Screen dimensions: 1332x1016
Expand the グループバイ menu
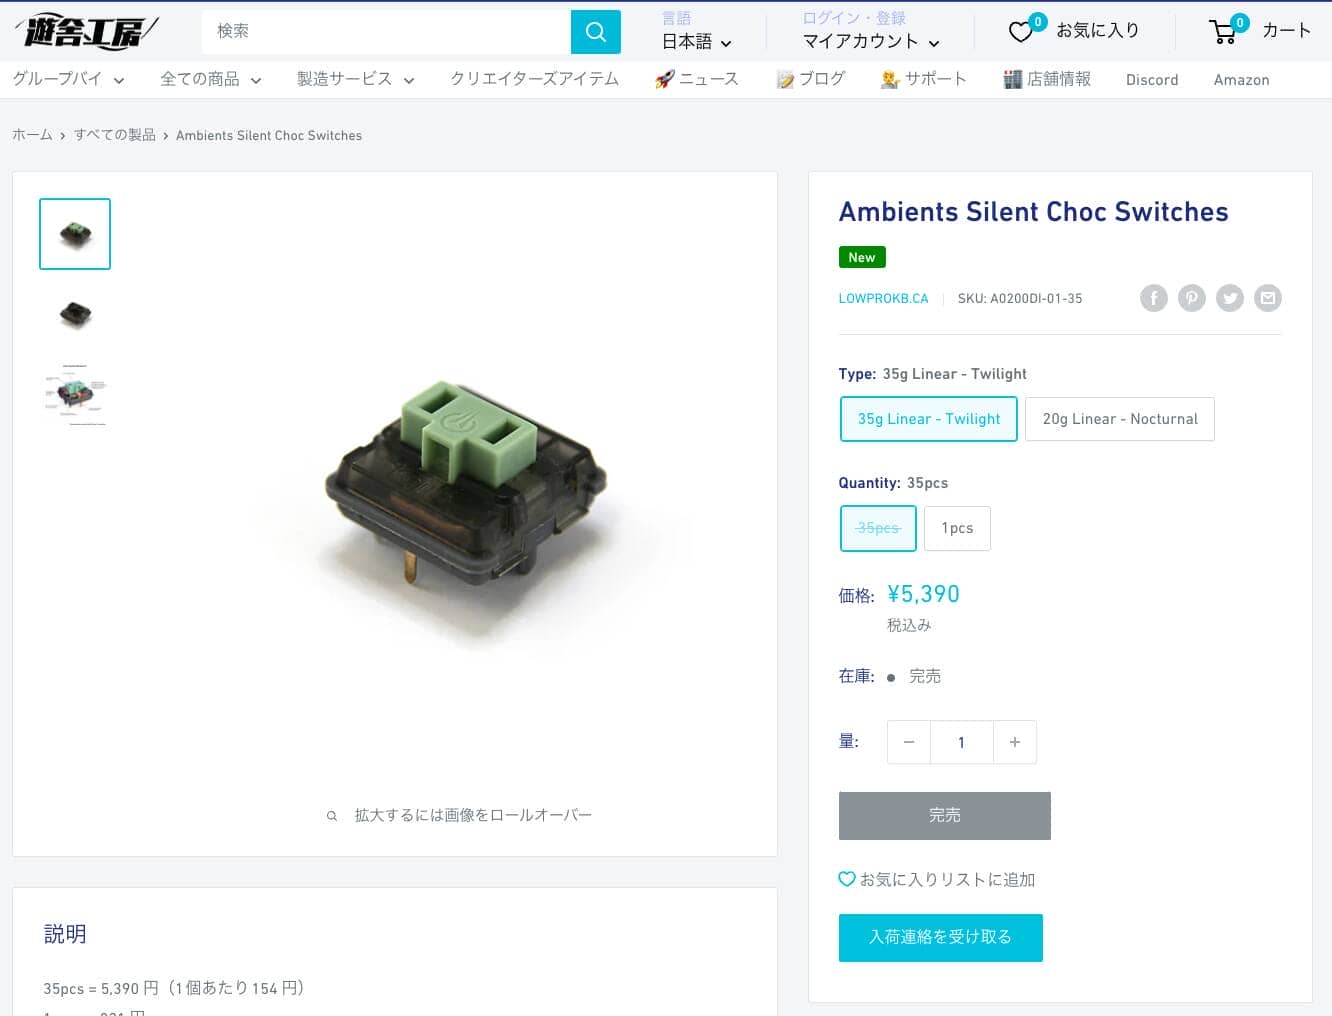point(68,79)
